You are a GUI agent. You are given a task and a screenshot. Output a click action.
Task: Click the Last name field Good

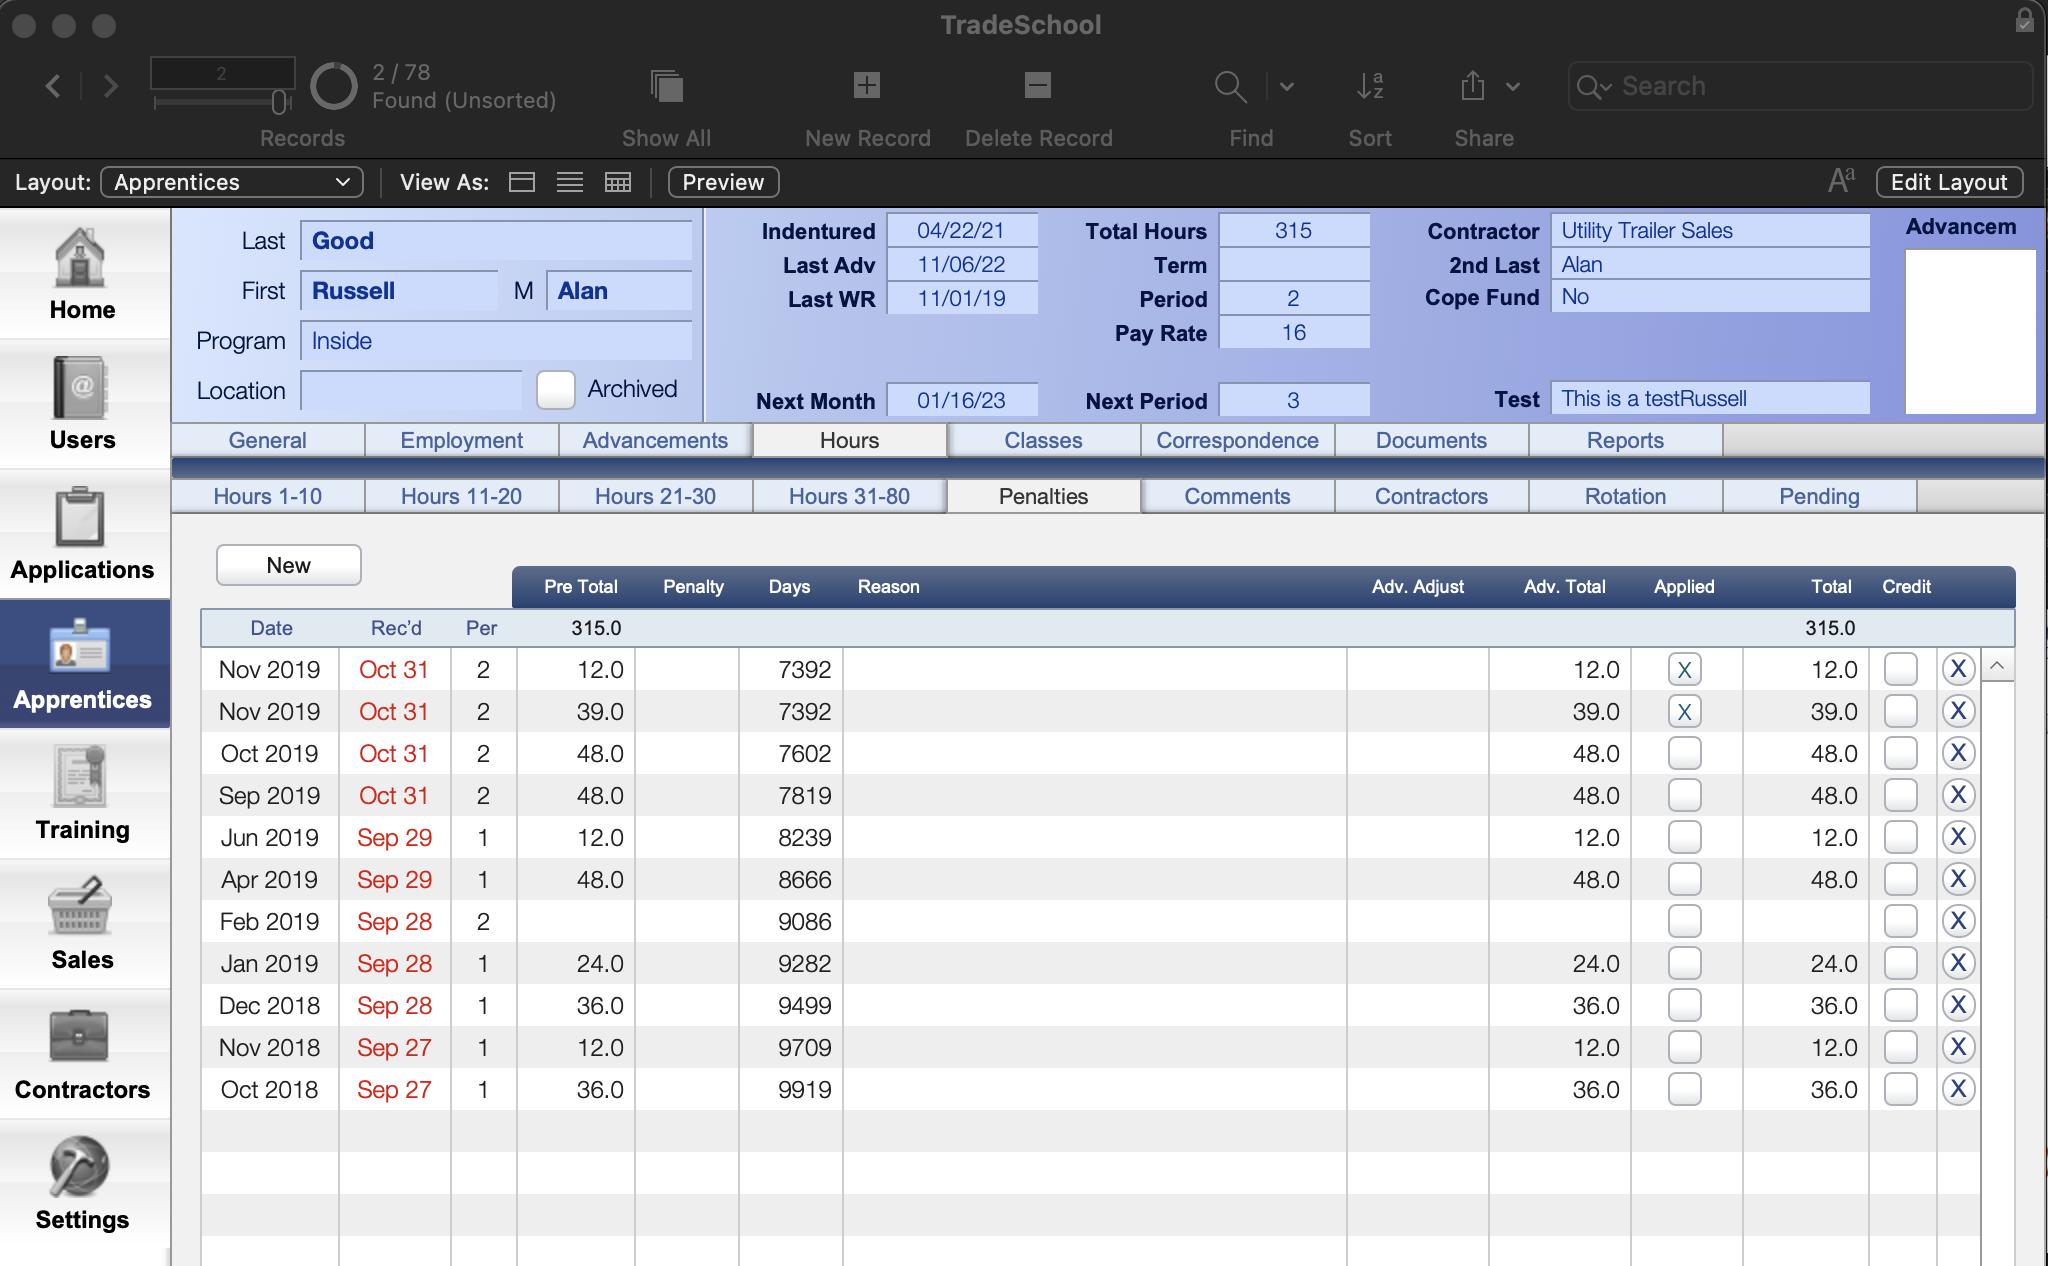496,241
